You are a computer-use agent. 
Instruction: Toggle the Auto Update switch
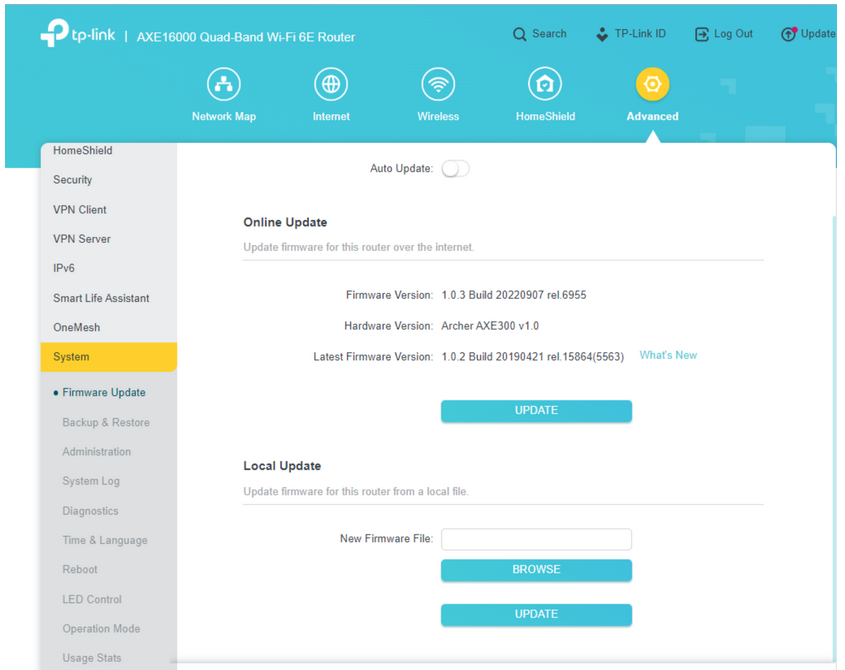pyautogui.click(x=455, y=169)
